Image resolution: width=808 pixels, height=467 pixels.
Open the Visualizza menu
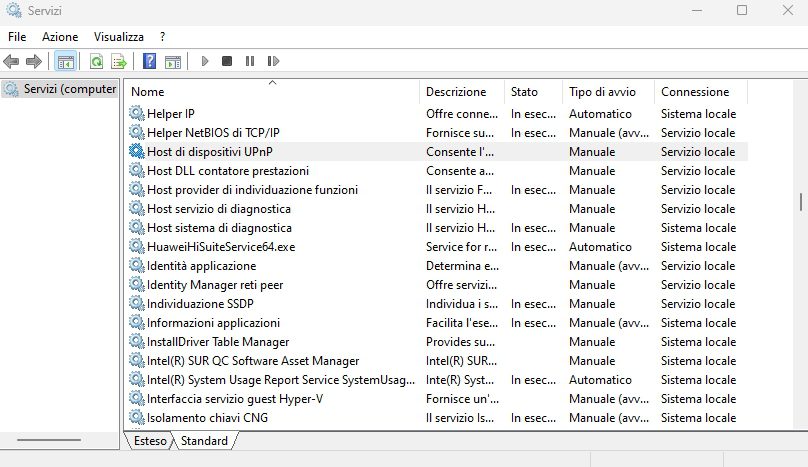(119, 37)
